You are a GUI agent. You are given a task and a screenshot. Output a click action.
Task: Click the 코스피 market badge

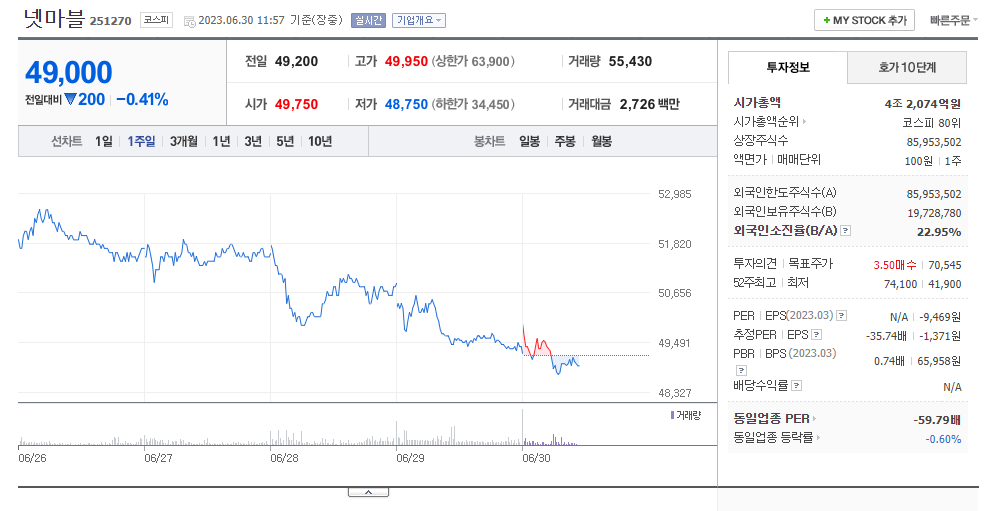click(156, 20)
